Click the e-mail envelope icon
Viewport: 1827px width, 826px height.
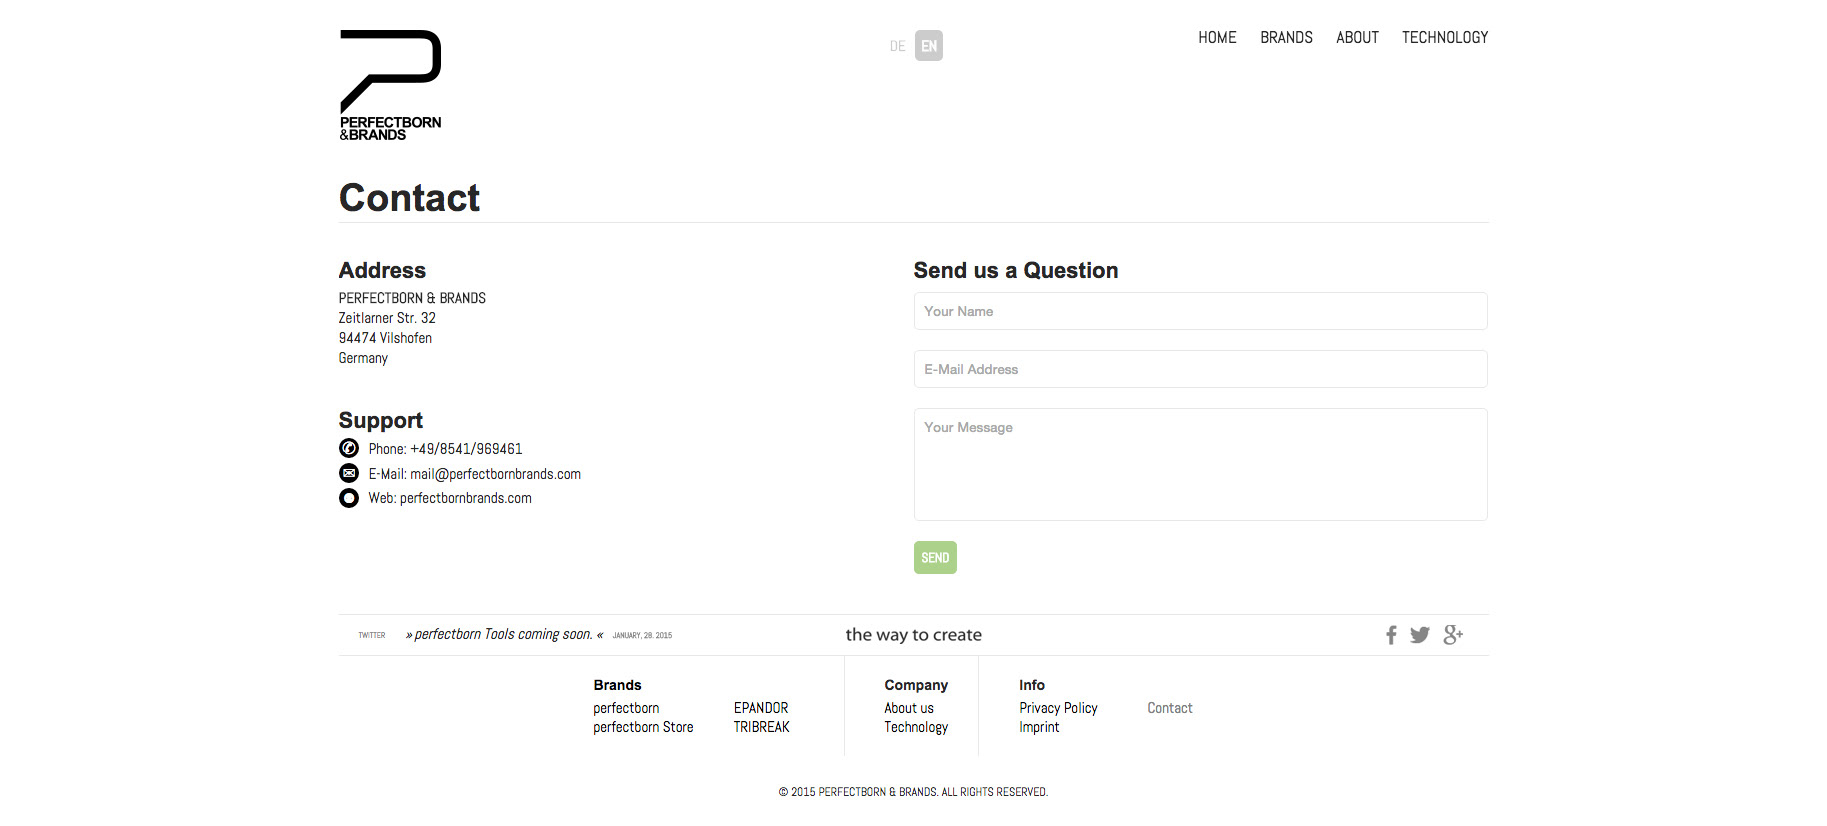(x=349, y=473)
